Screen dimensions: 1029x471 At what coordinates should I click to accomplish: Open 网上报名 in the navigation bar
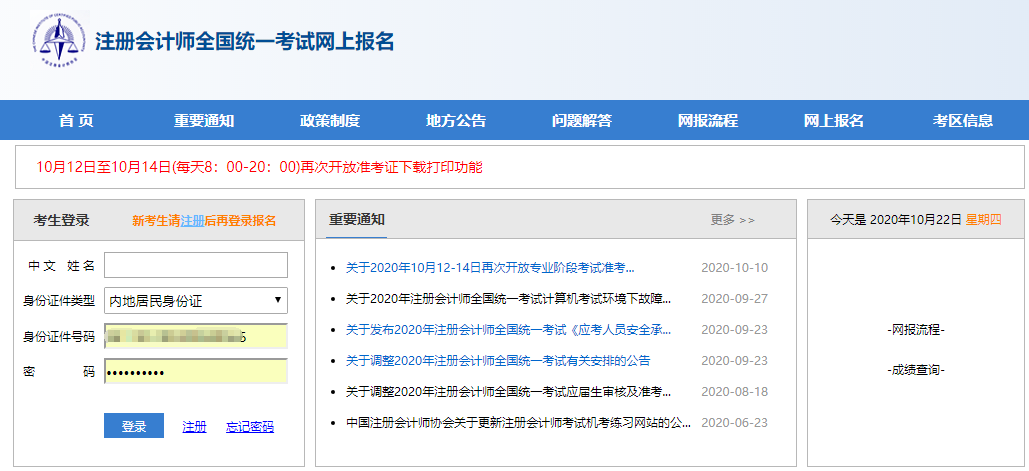pos(834,121)
